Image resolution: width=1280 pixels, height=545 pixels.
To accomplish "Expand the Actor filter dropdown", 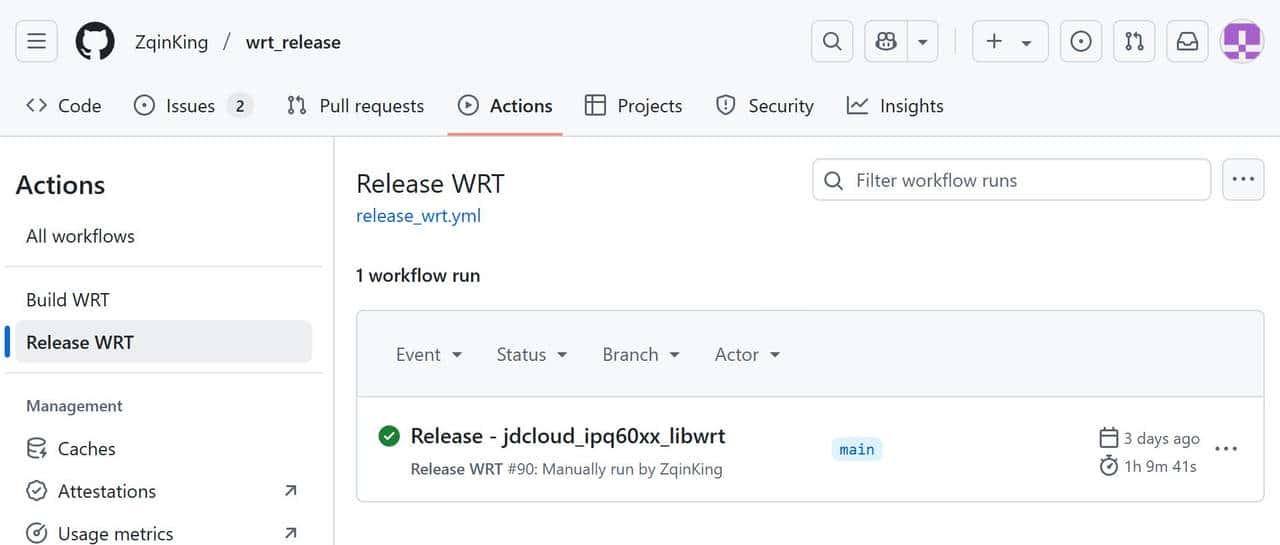I will (x=747, y=354).
